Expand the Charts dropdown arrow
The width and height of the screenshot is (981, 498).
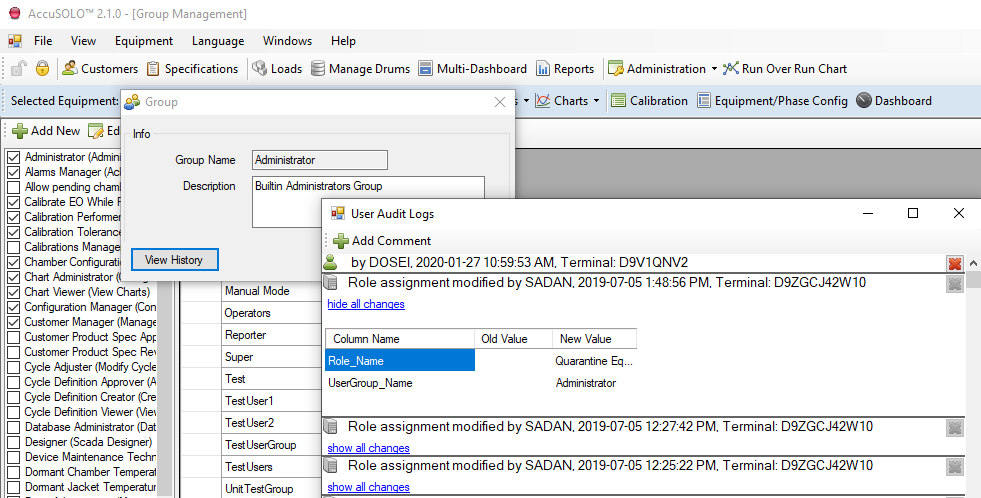click(596, 101)
